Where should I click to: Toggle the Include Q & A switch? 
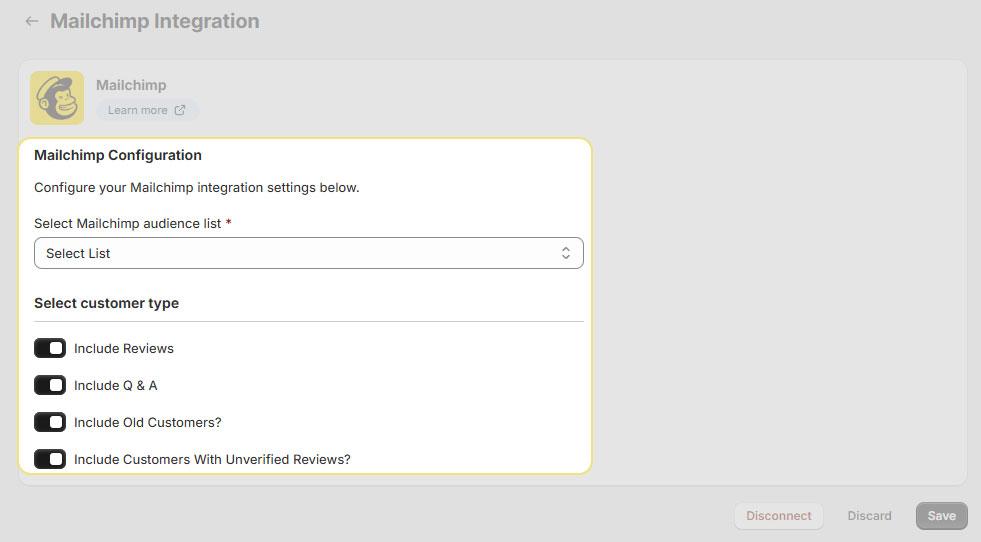[x=50, y=385]
